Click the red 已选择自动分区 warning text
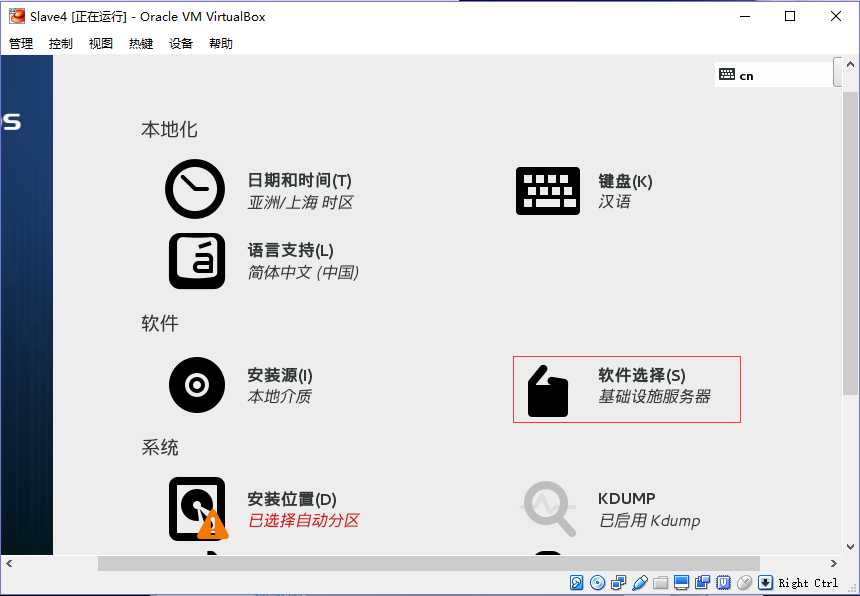The image size is (860, 596). point(303,520)
